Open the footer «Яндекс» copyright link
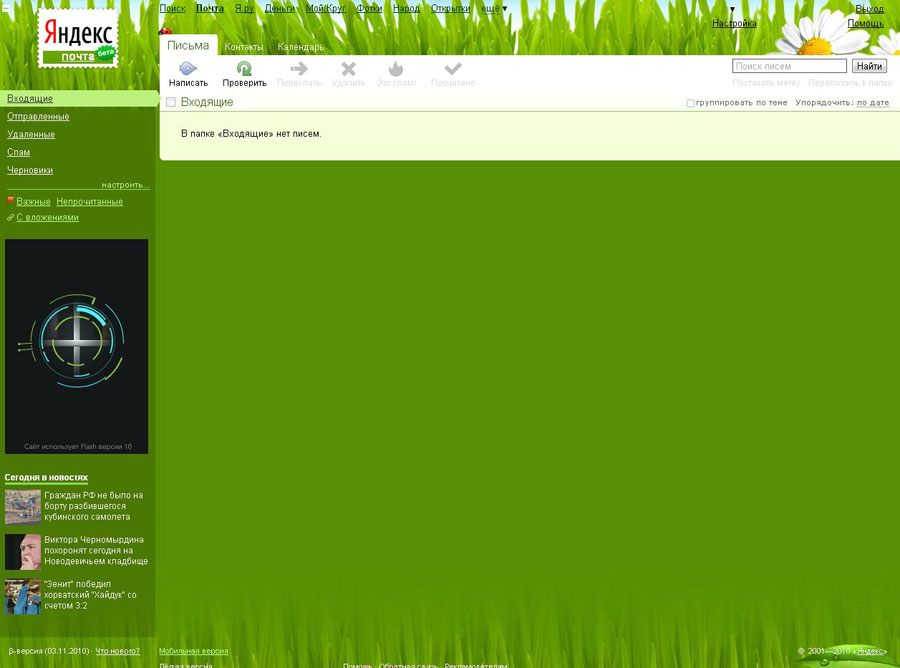 point(870,651)
